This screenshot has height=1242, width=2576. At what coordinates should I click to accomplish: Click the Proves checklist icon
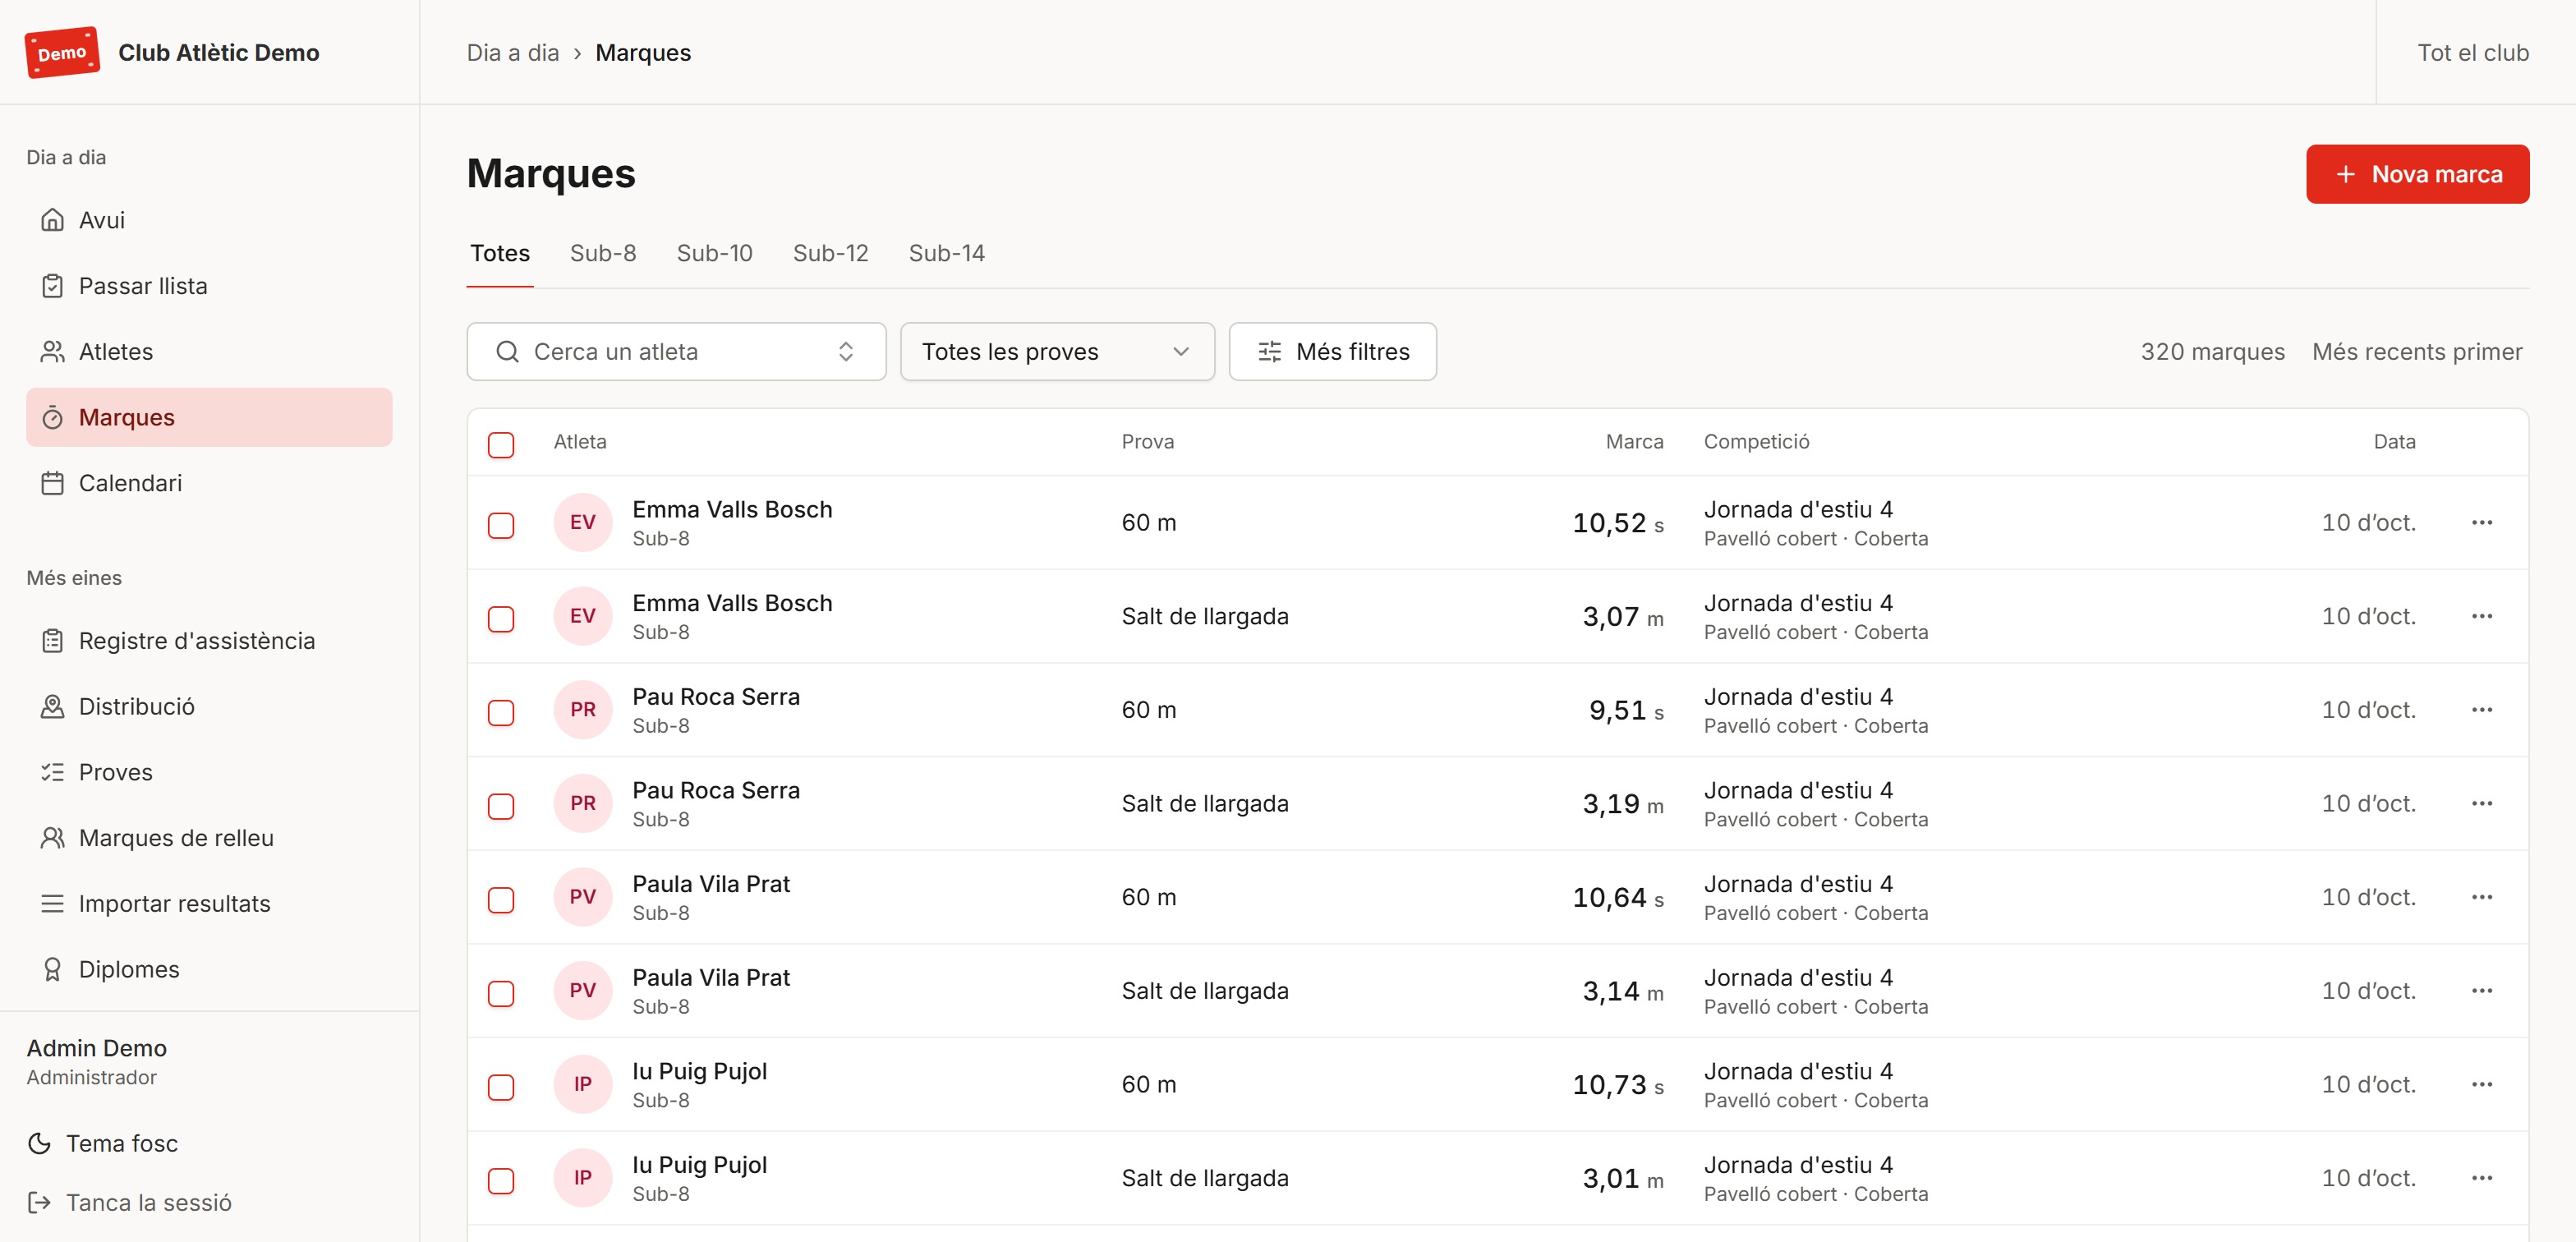(52, 772)
